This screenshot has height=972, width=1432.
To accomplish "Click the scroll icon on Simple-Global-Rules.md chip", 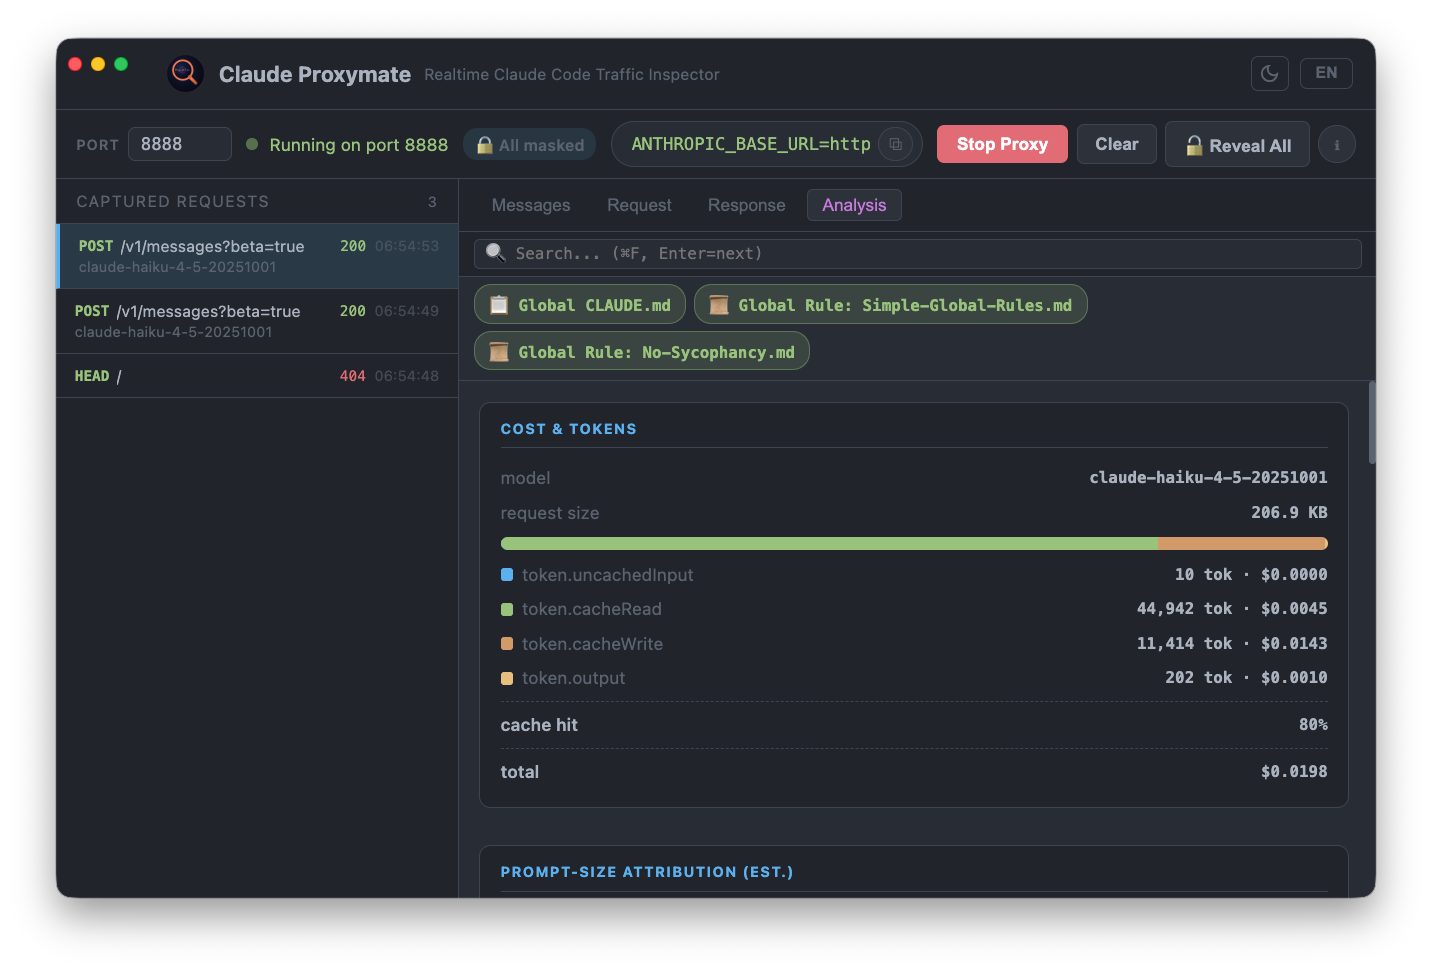I will pos(719,305).
